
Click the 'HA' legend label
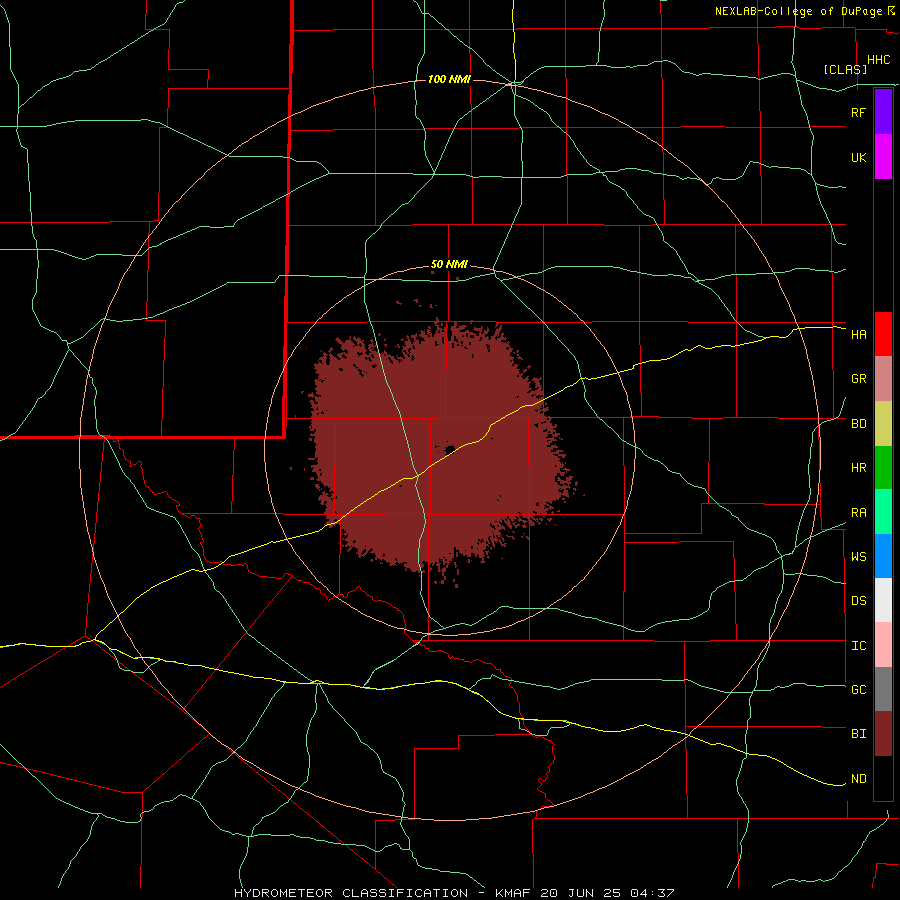[x=858, y=334]
